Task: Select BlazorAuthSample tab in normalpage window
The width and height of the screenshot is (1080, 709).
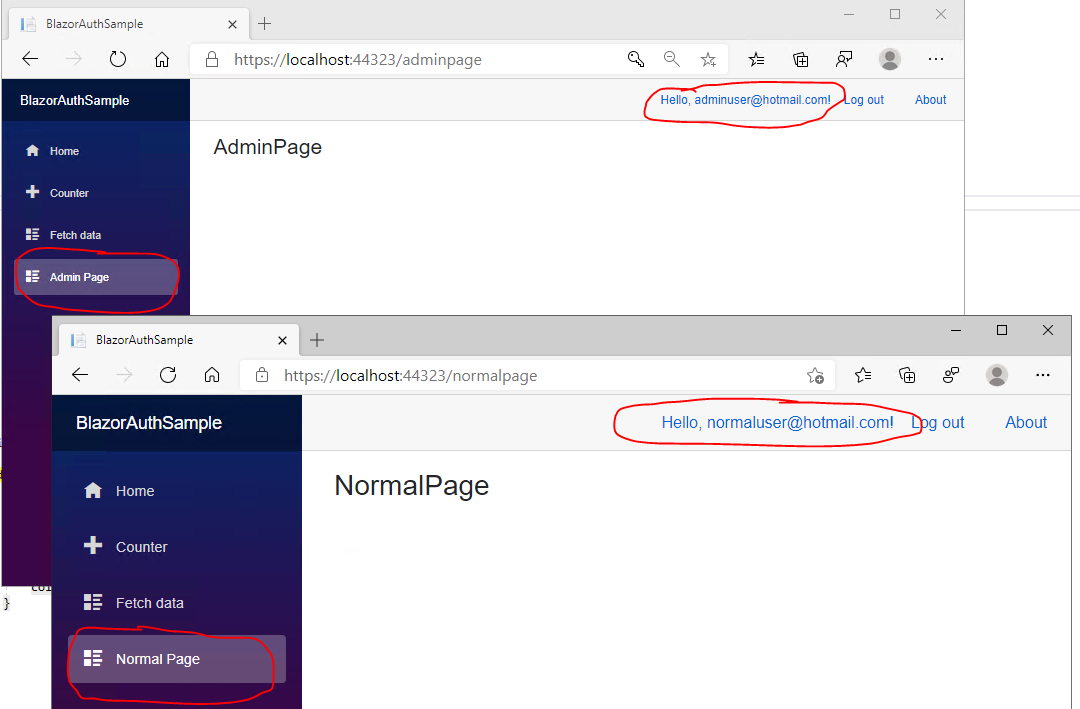Action: 179,340
